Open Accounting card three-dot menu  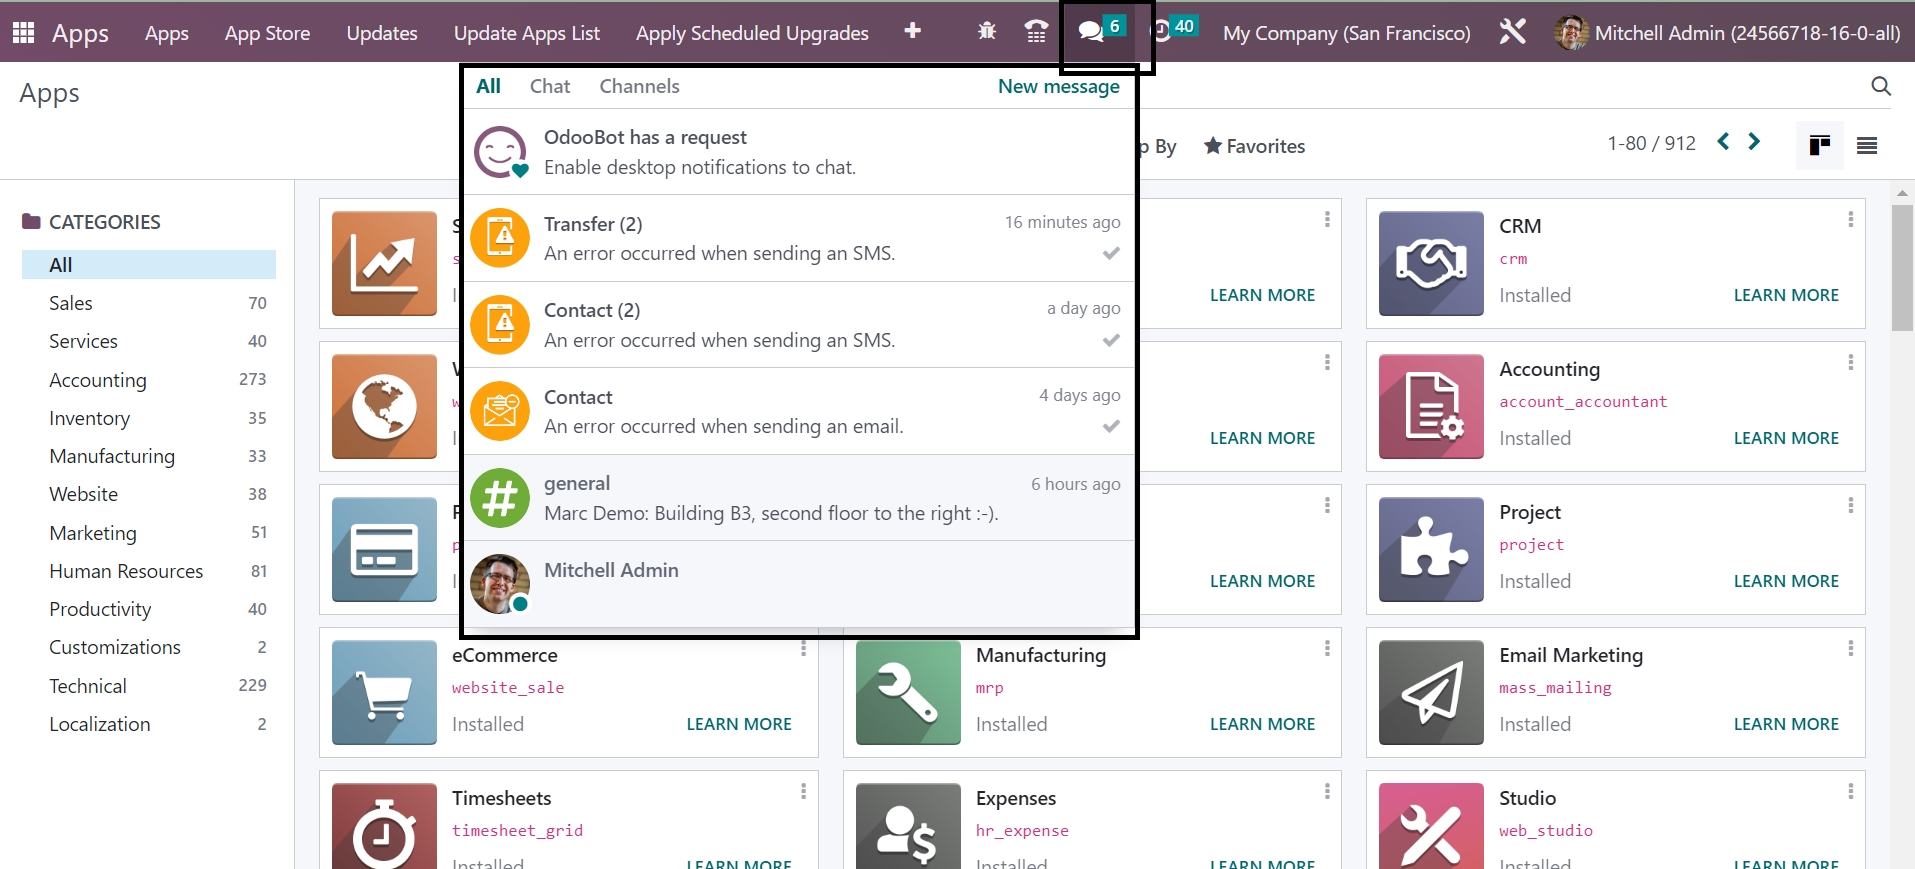point(1850,363)
